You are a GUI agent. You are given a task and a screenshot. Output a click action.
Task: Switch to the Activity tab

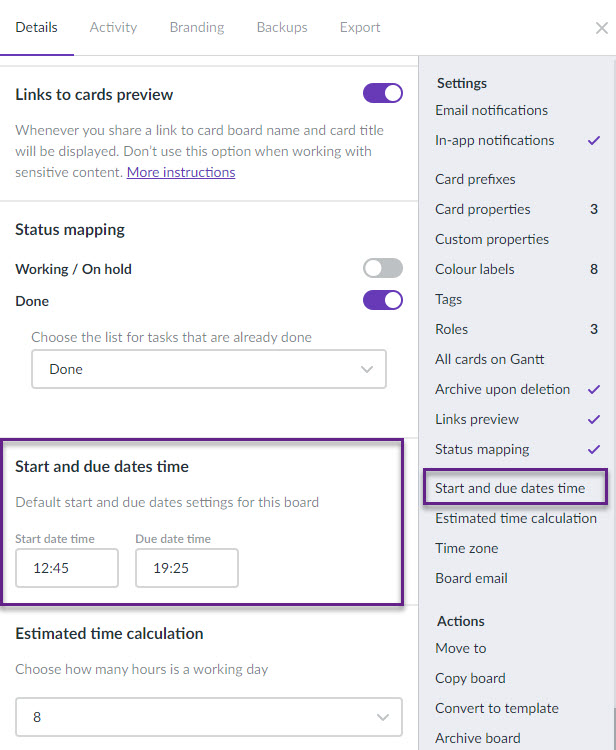(113, 27)
